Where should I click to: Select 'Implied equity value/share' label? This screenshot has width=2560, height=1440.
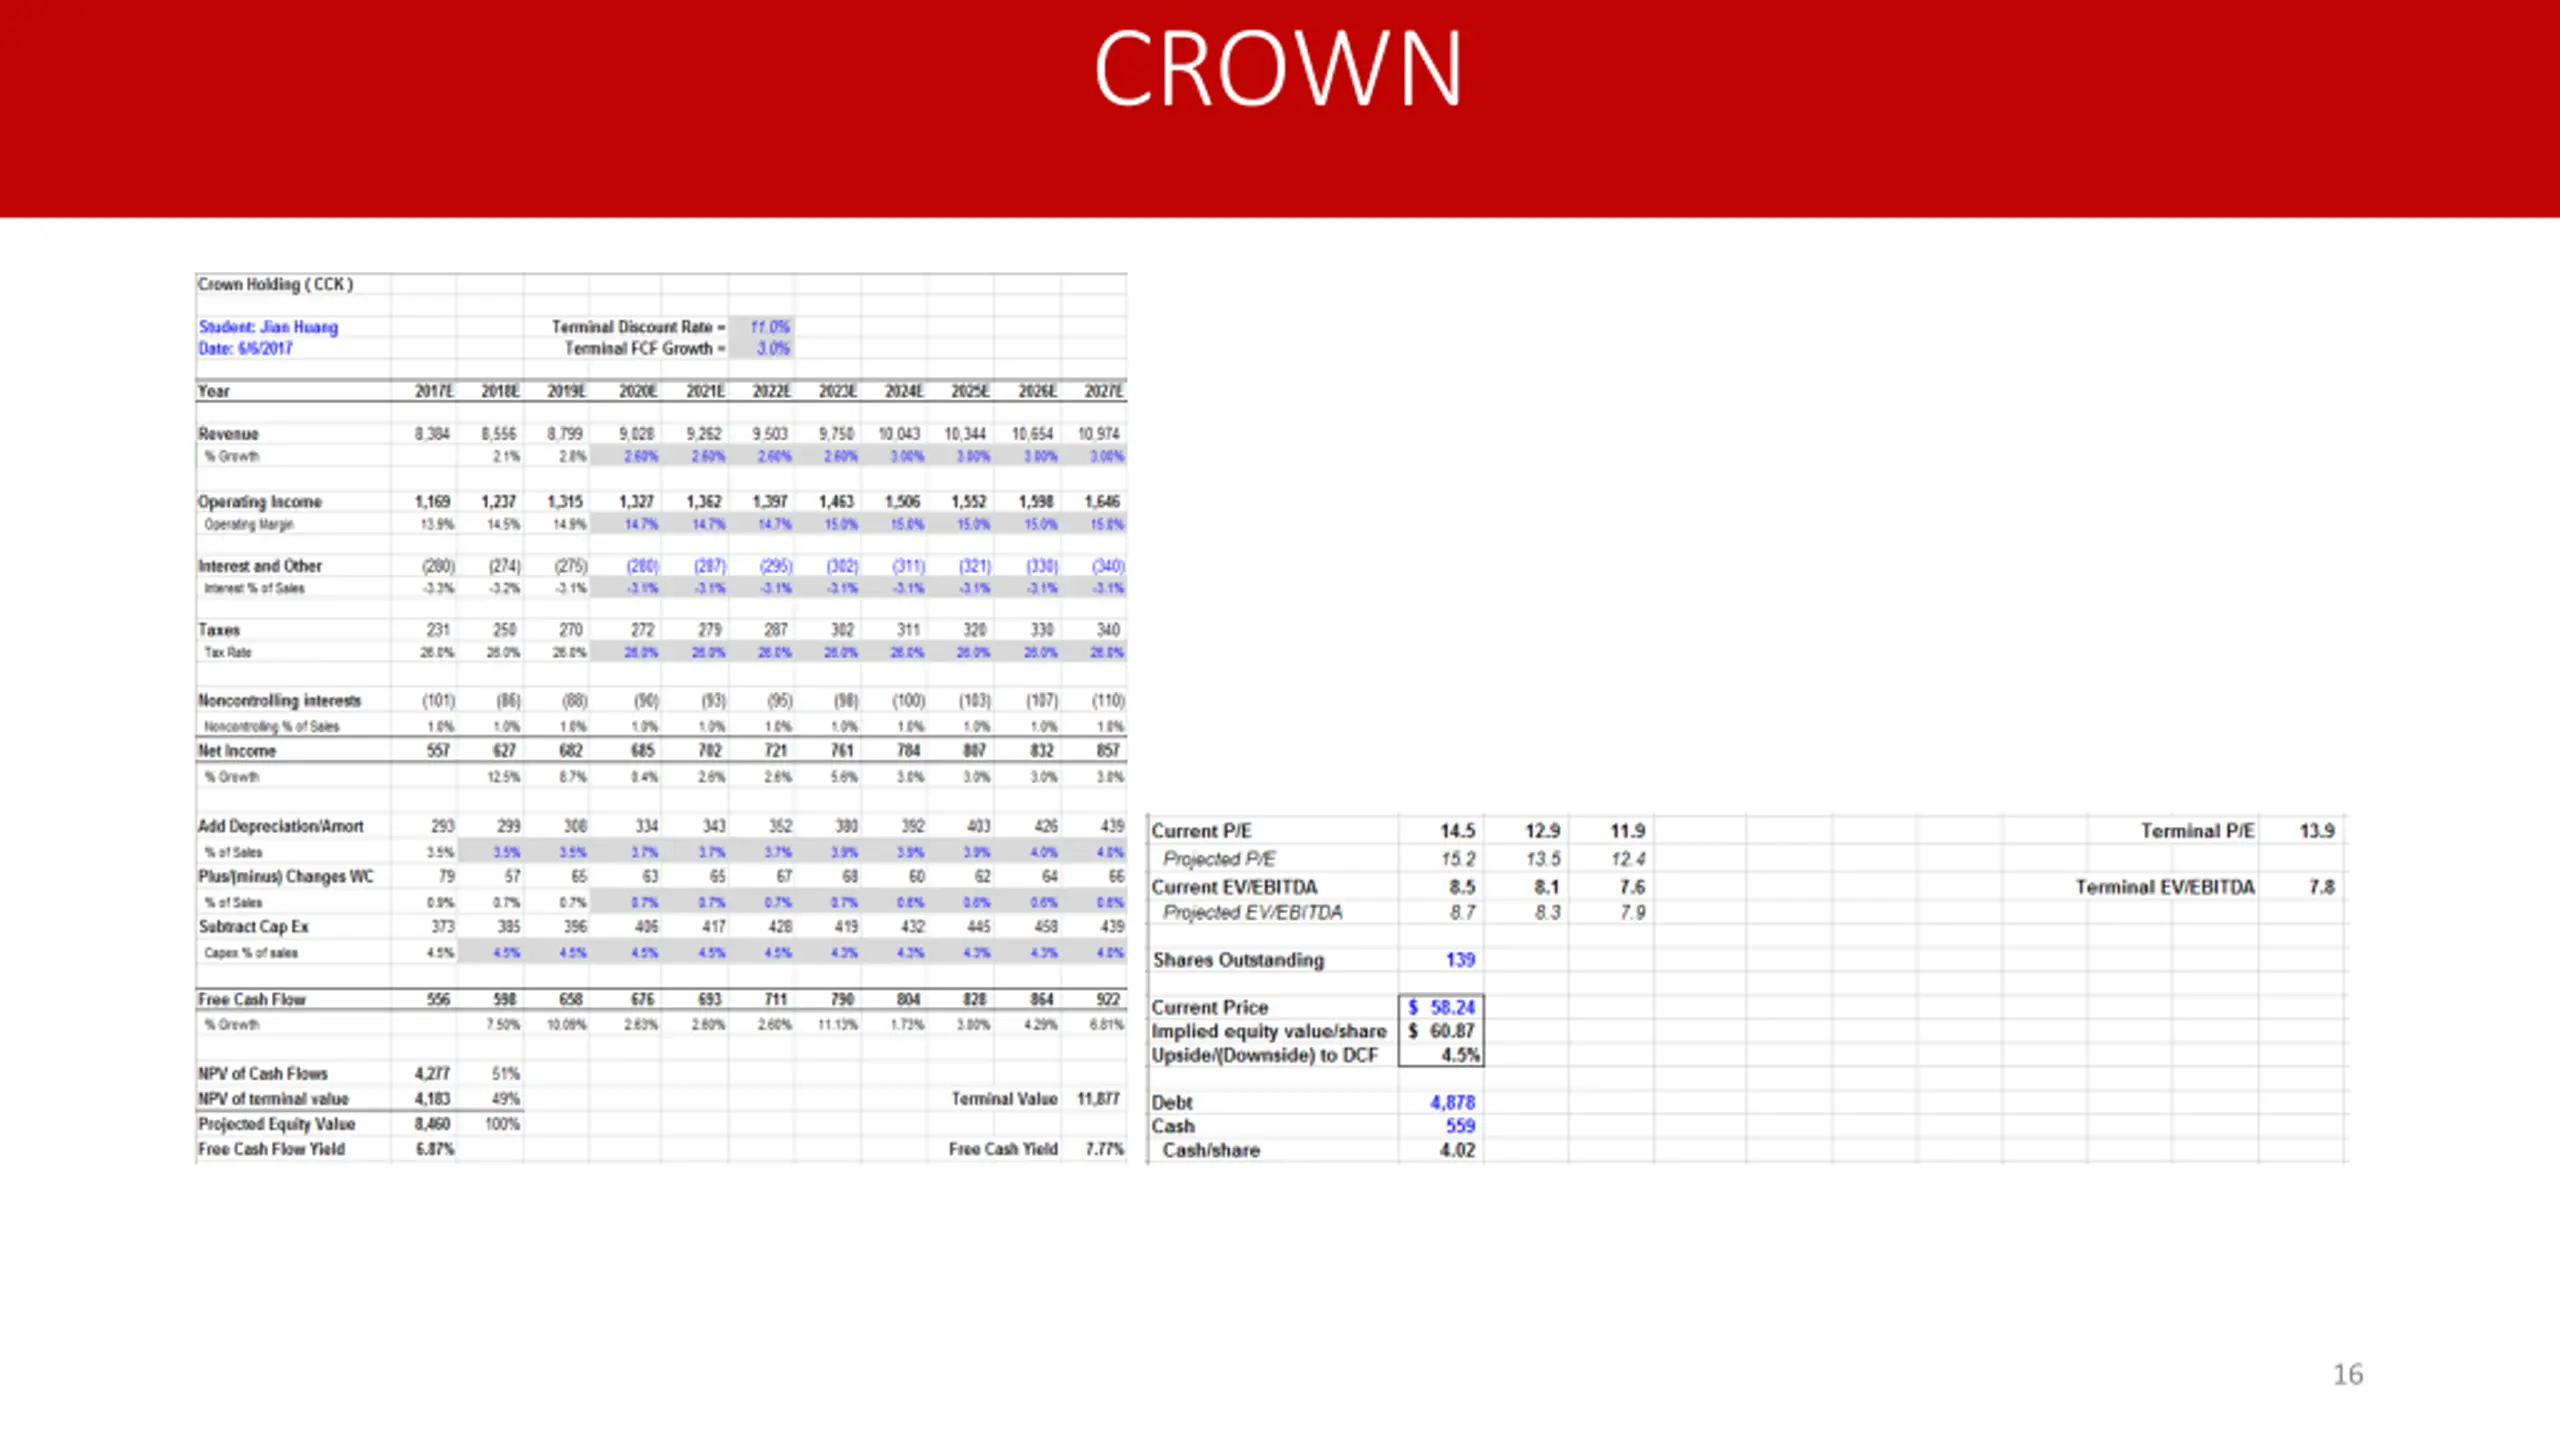coord(1269,1031)
